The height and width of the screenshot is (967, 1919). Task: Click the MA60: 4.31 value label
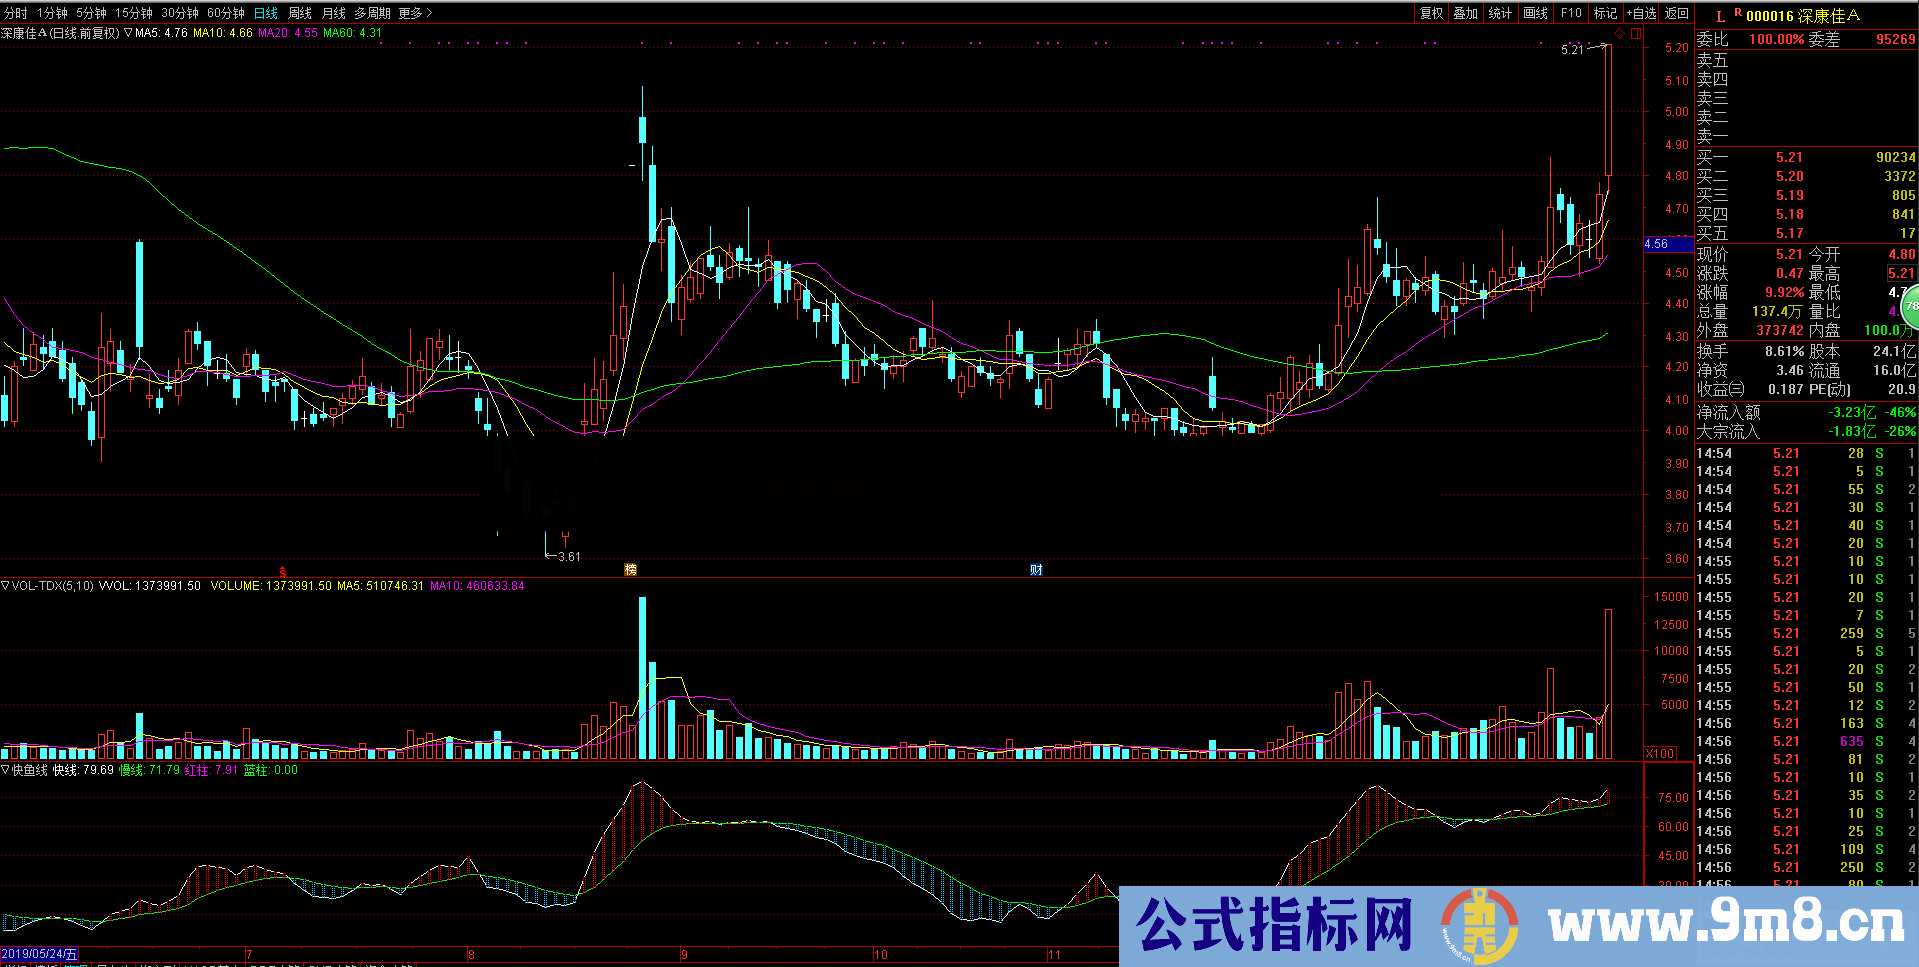(x=352, y=33)
